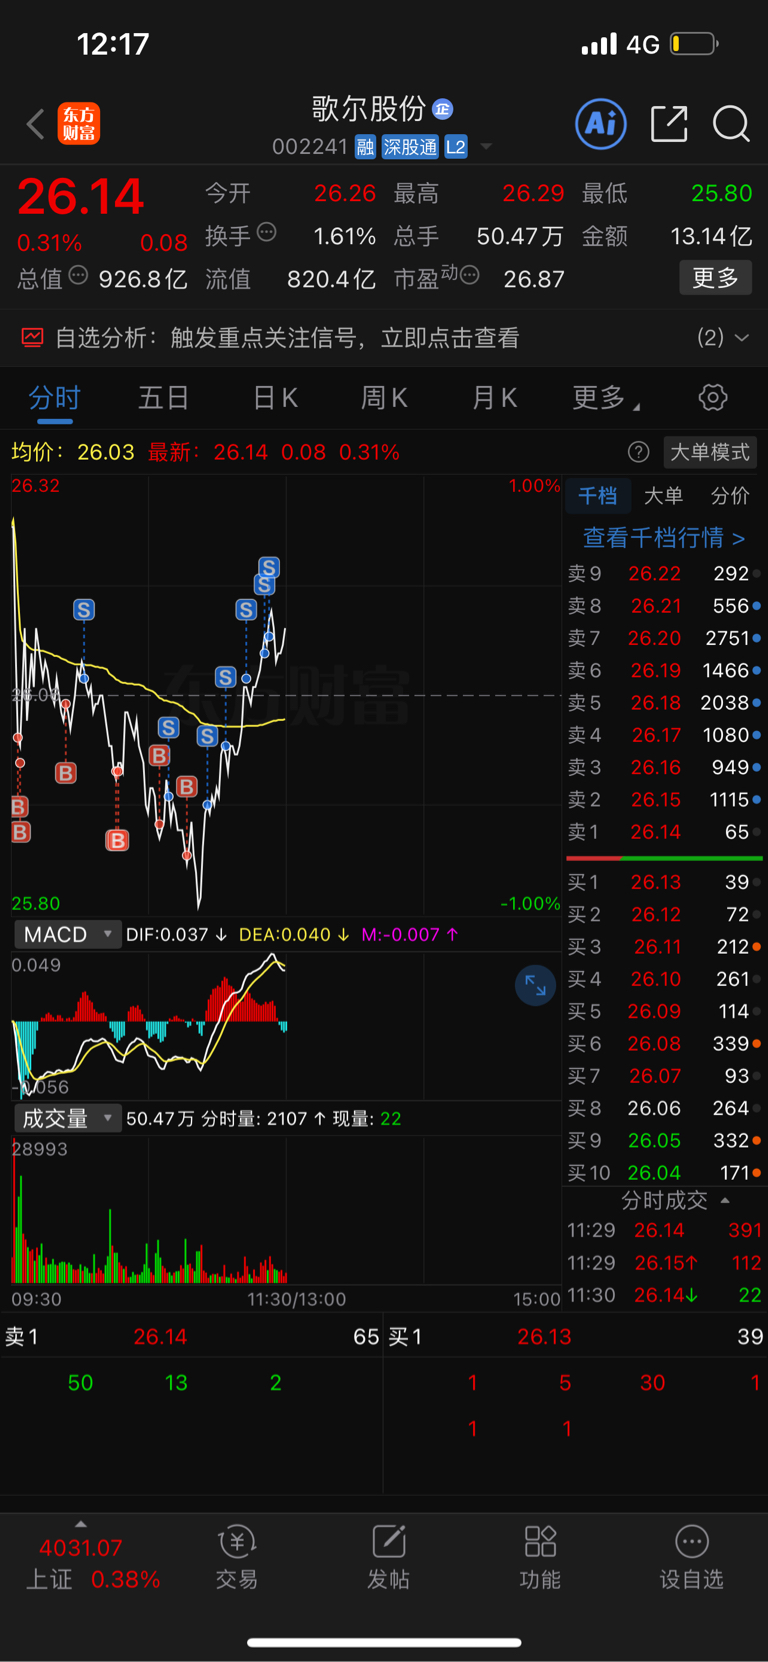Open 发帖 post icon in bottom bar
The image size is (768, 1662).
(388, 1543)
